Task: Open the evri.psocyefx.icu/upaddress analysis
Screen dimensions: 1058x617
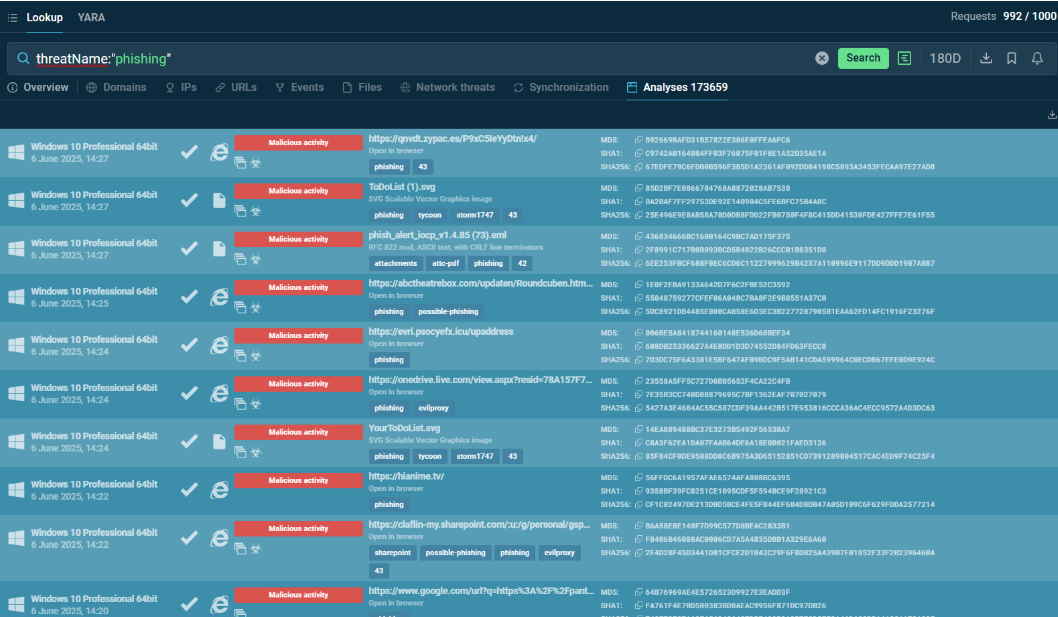Action: [441, 331]
